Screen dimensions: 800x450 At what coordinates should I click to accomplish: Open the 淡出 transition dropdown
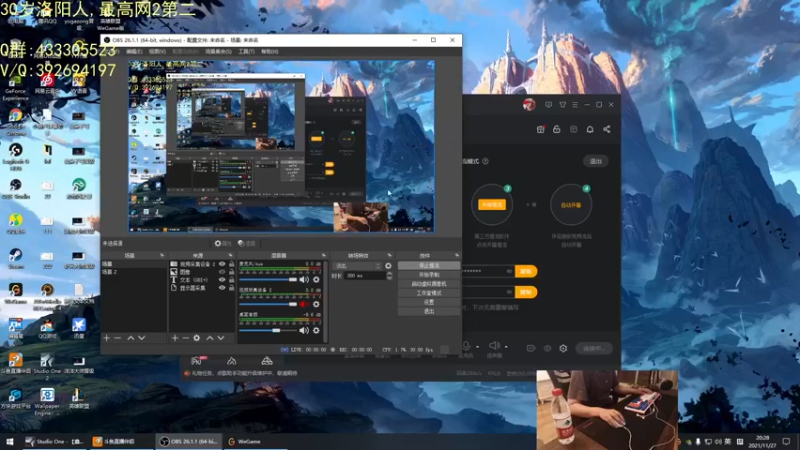pyautogui.click(x=357, y=266)
